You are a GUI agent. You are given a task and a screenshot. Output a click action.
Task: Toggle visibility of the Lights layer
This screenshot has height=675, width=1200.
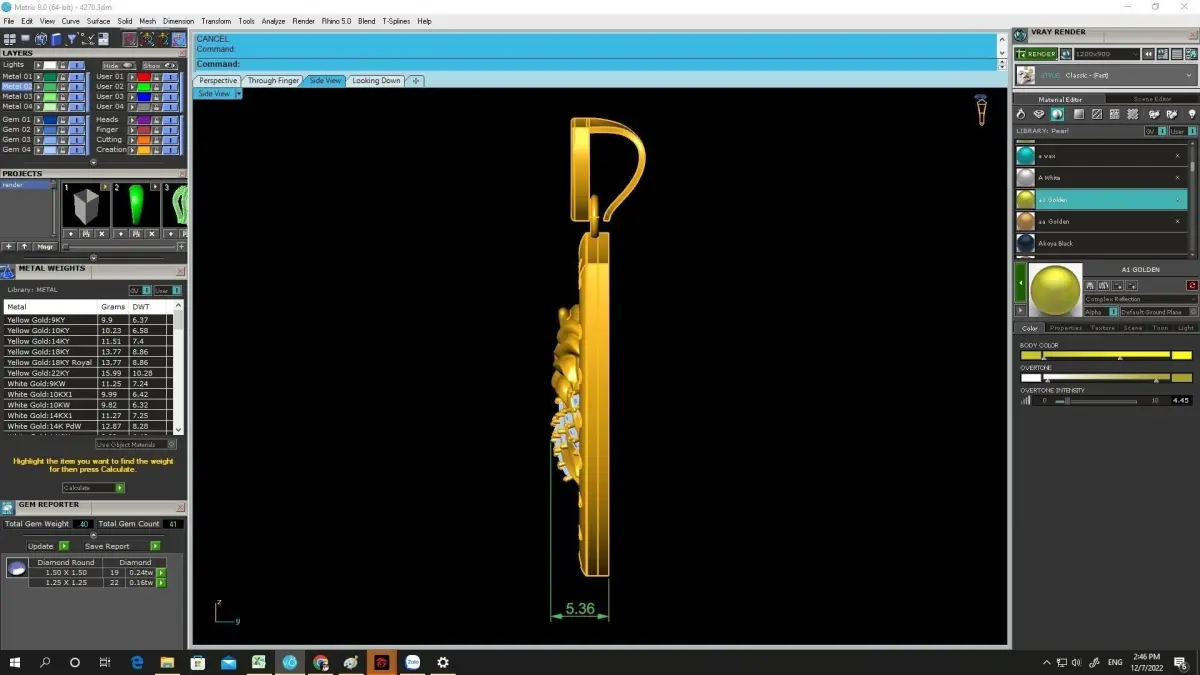(76, 65)
